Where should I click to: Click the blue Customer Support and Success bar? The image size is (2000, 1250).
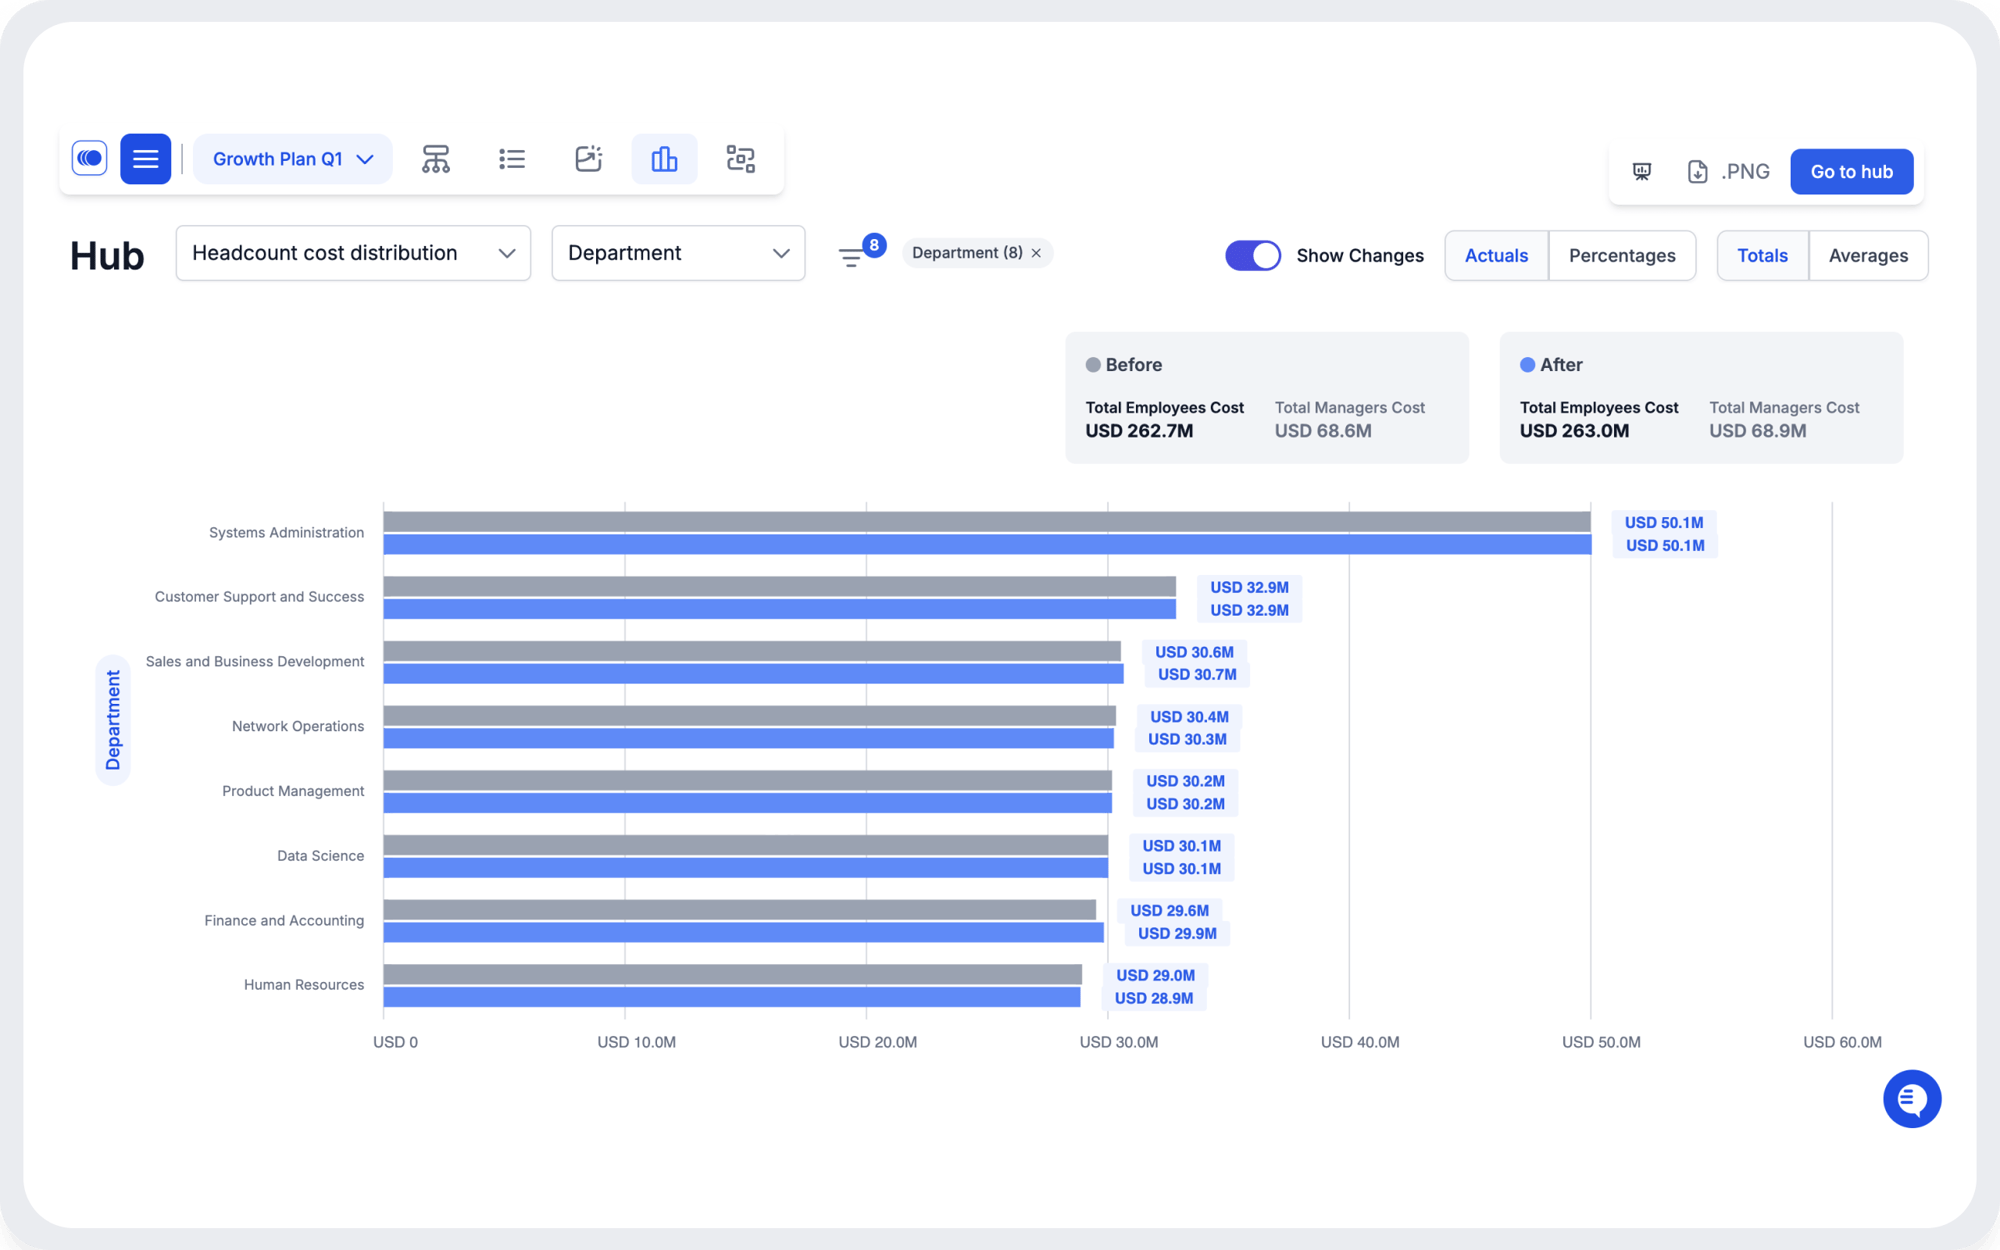pos(780,609)
